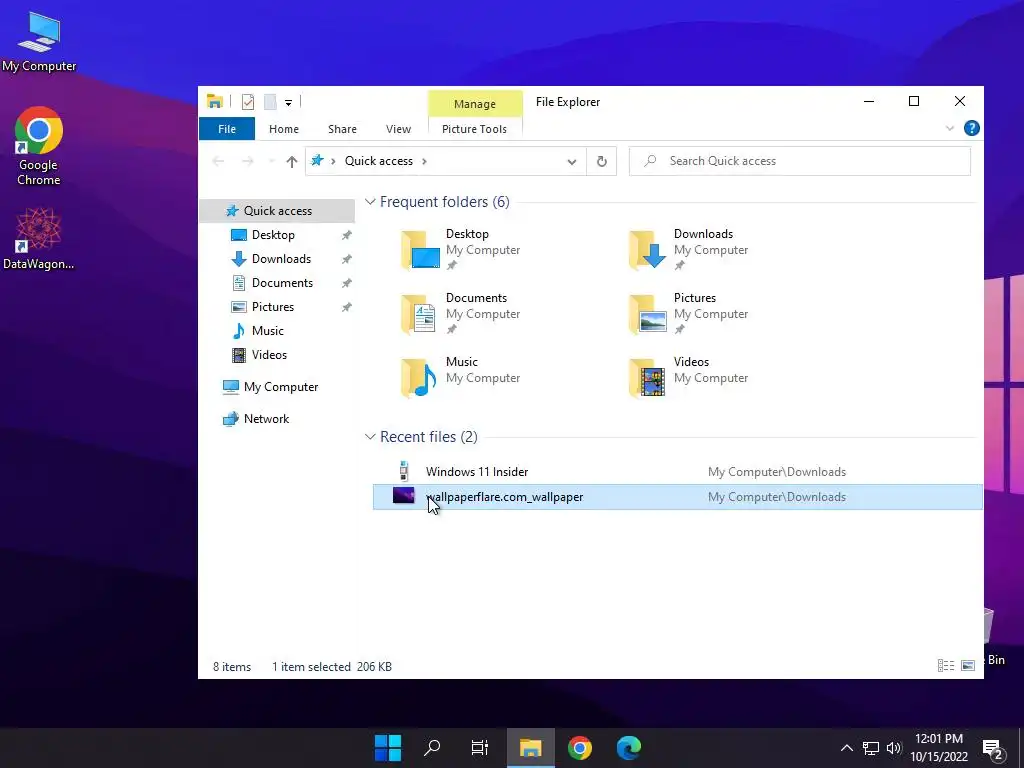The image size is (1024, 768).
Task: Click the File Explorer taskbar button
Action: click(530, 748)
